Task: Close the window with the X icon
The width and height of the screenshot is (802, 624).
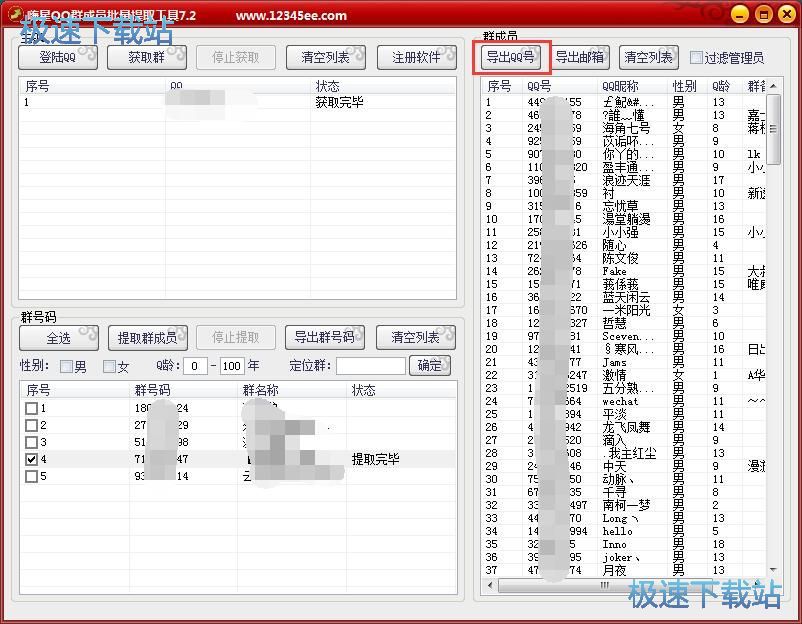Action: (x=787, y=14)
